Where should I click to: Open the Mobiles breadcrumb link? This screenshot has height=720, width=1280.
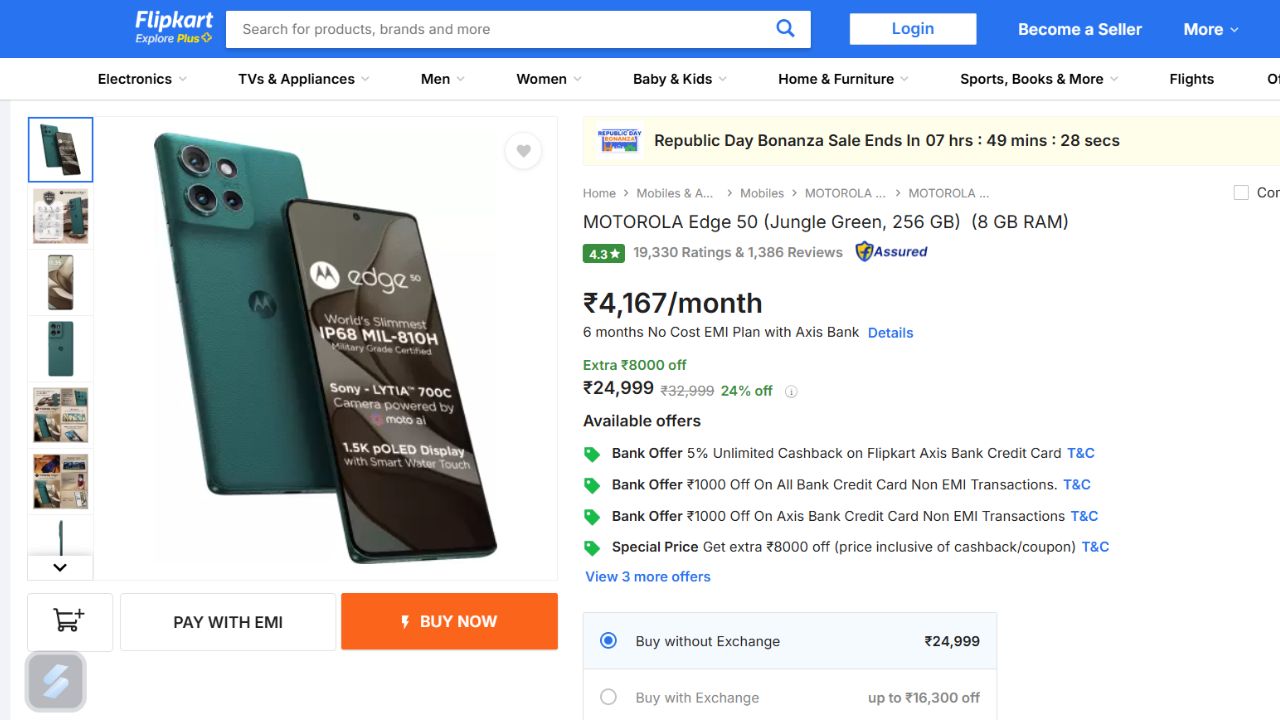[x=762, y=193]
